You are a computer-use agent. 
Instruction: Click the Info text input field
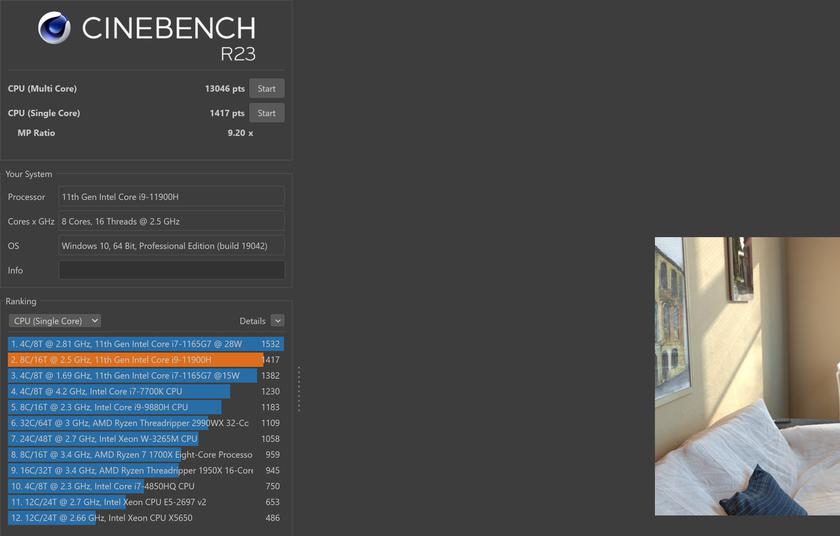[x=171, y=270]
